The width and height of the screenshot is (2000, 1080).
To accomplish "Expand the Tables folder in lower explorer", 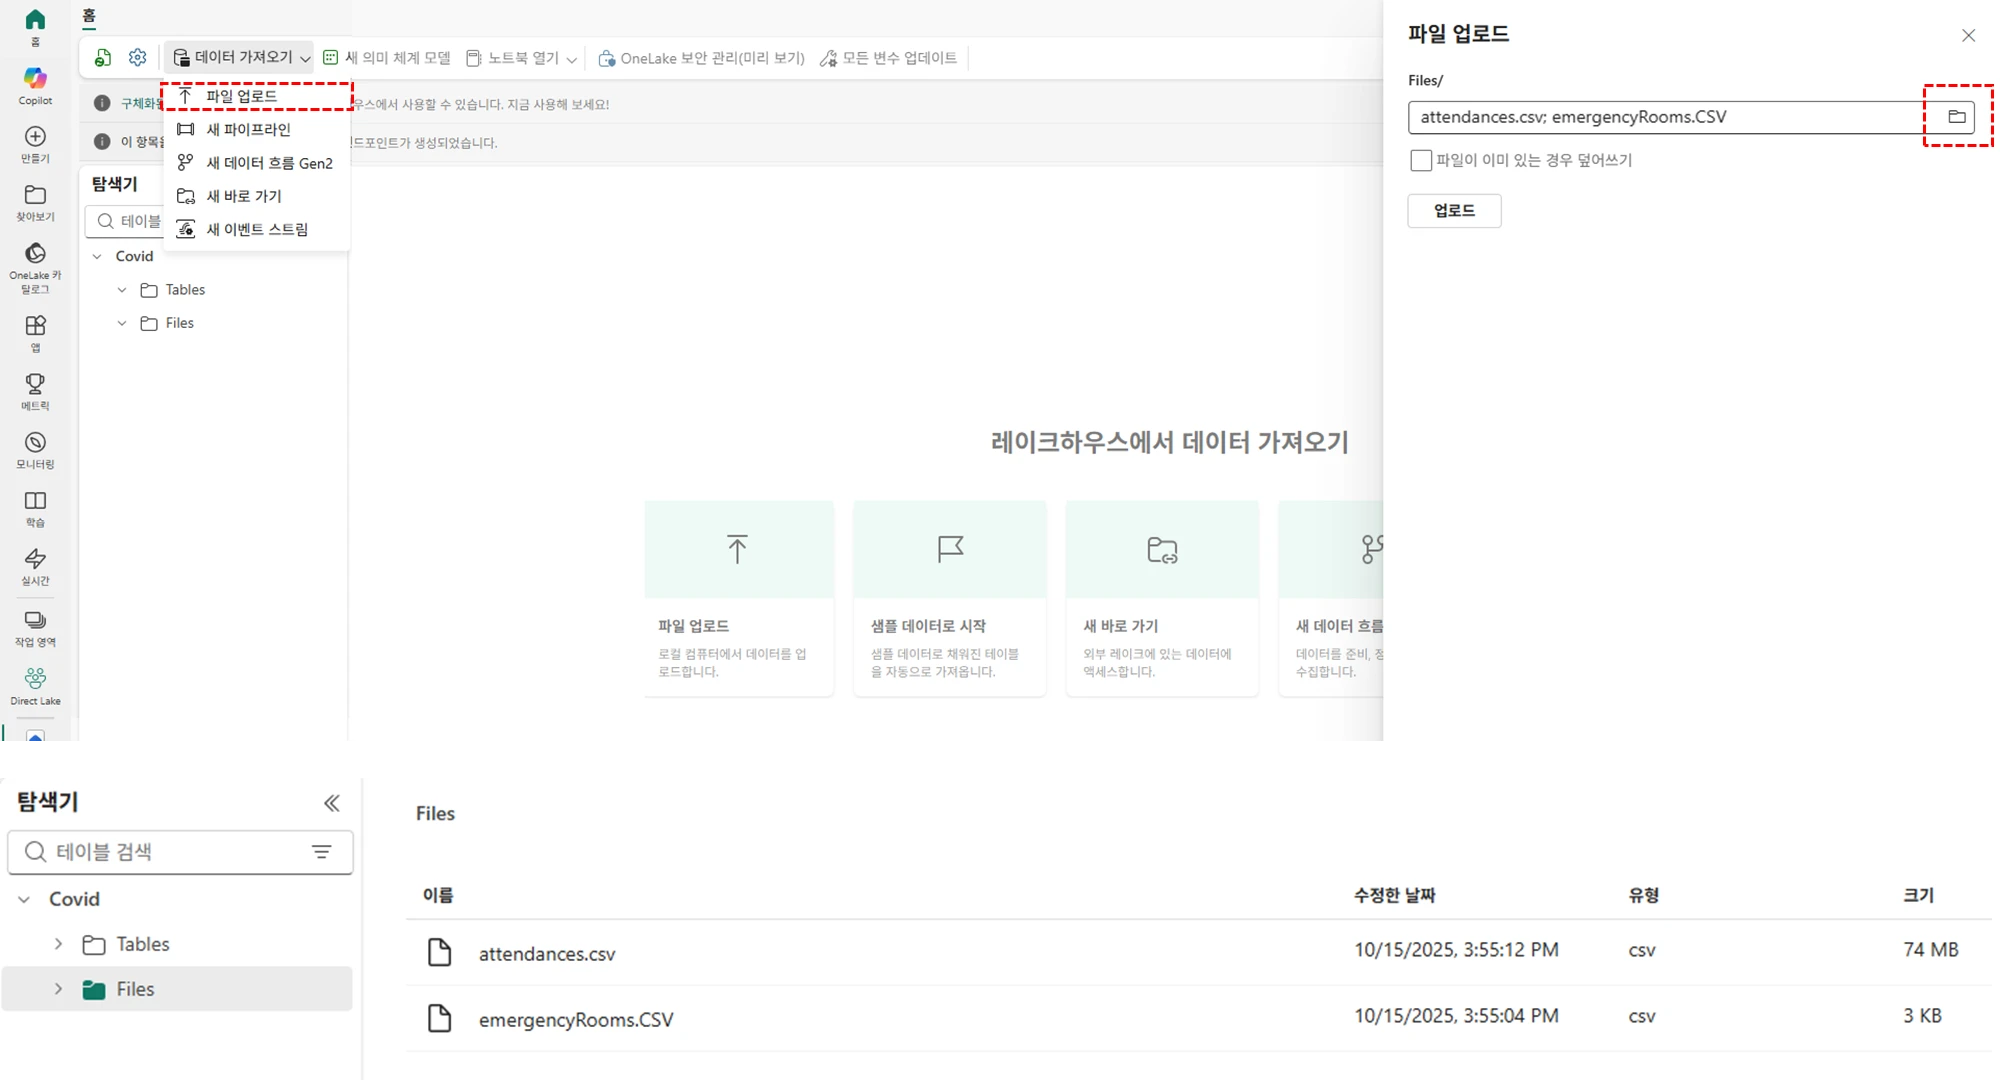I will [58, 944].
